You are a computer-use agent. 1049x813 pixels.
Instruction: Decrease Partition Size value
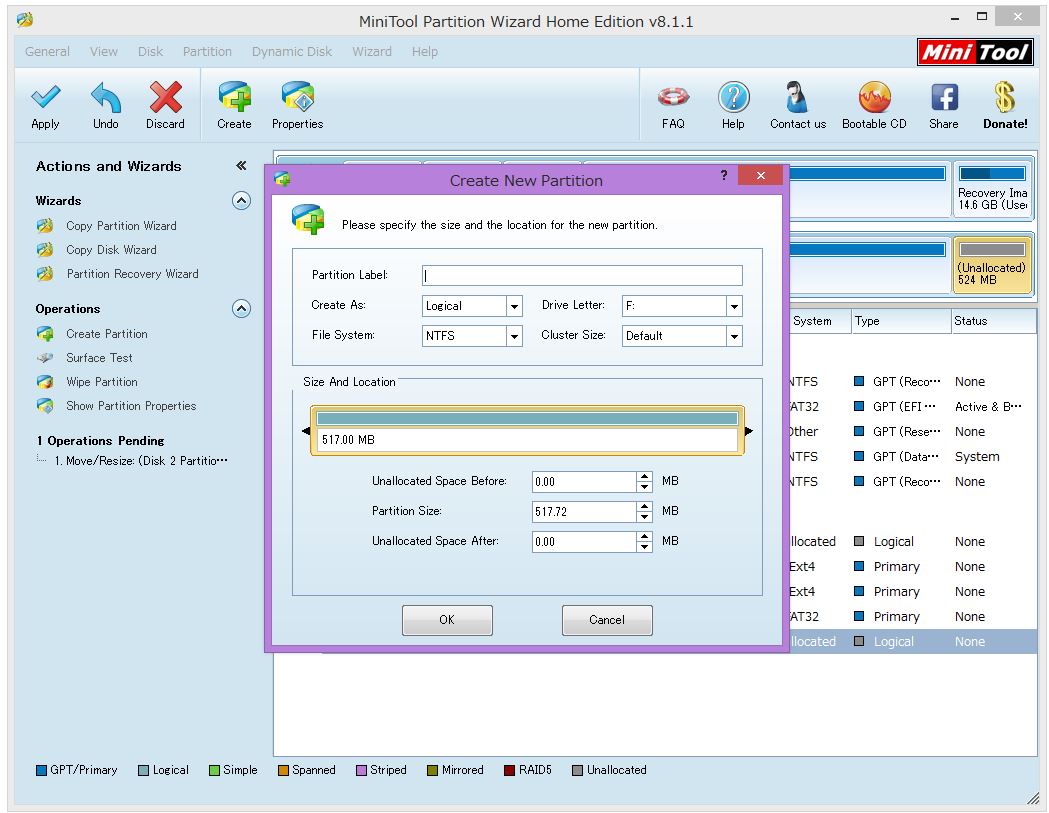pos(644,517)
